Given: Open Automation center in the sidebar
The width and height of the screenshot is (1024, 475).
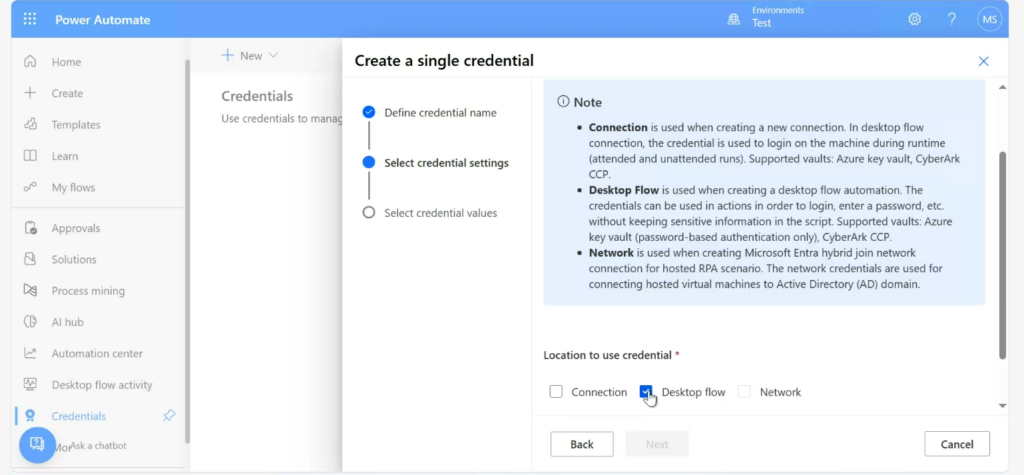Looking at the screenshot, I should (98, 353).
